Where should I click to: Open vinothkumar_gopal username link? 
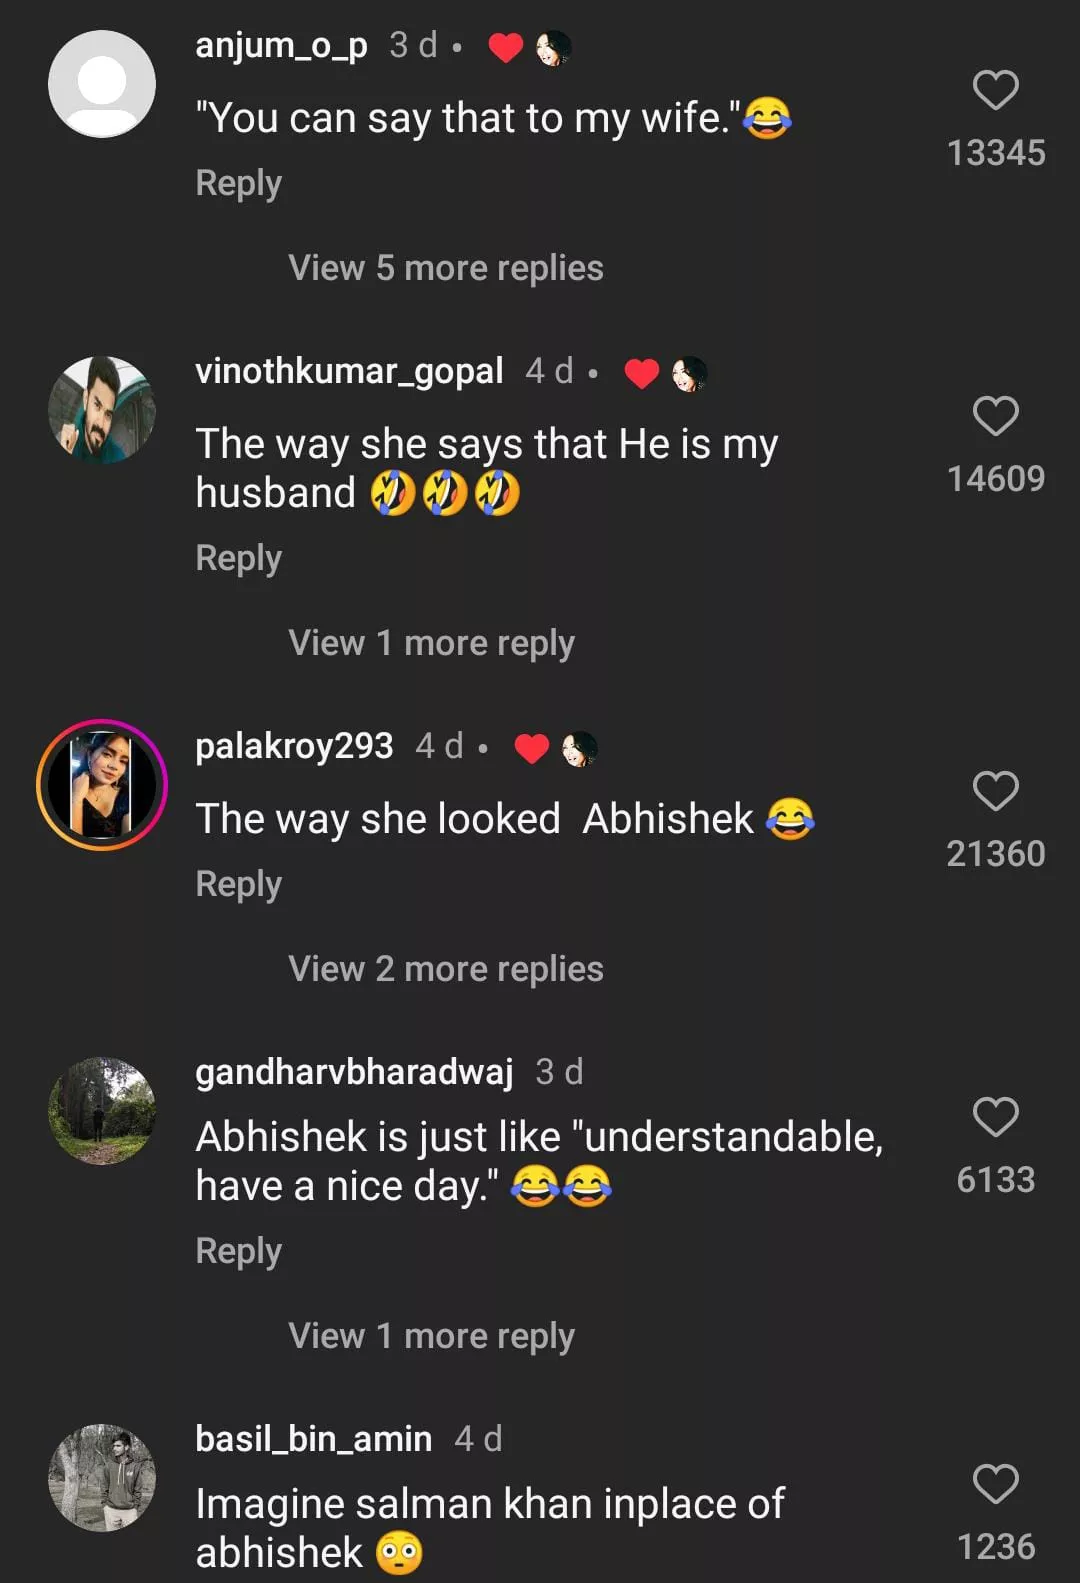coord(349,371)
